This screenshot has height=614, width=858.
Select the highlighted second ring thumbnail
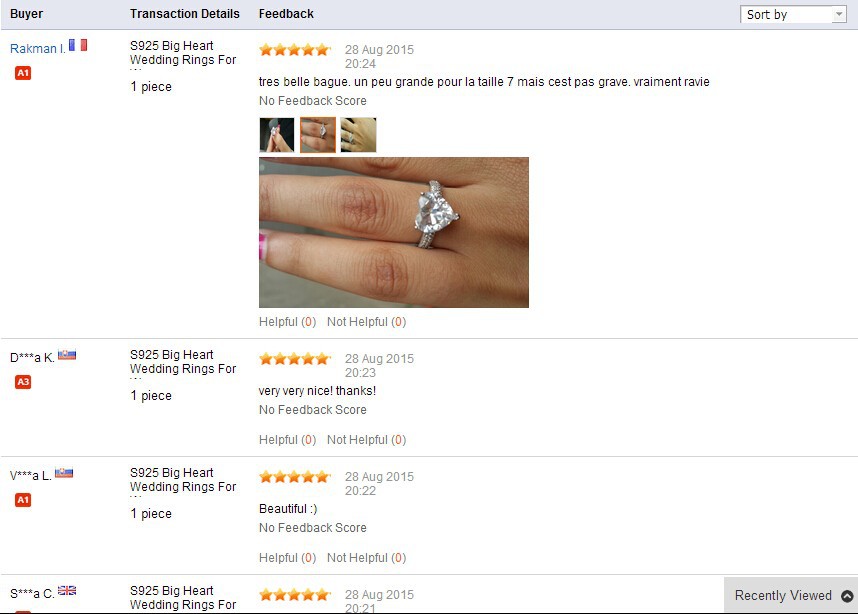click(x=318, y=135)
